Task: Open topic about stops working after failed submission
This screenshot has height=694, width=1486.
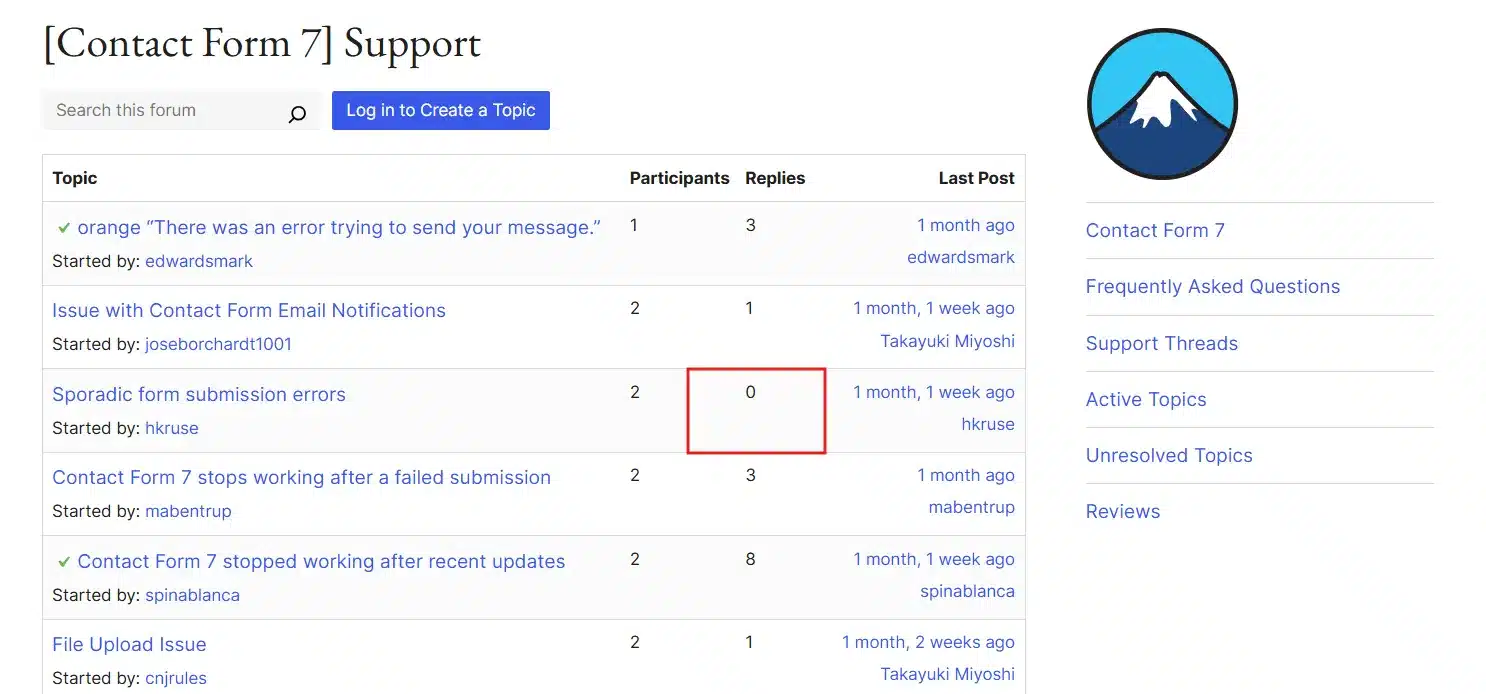Action: coord(301,477)
